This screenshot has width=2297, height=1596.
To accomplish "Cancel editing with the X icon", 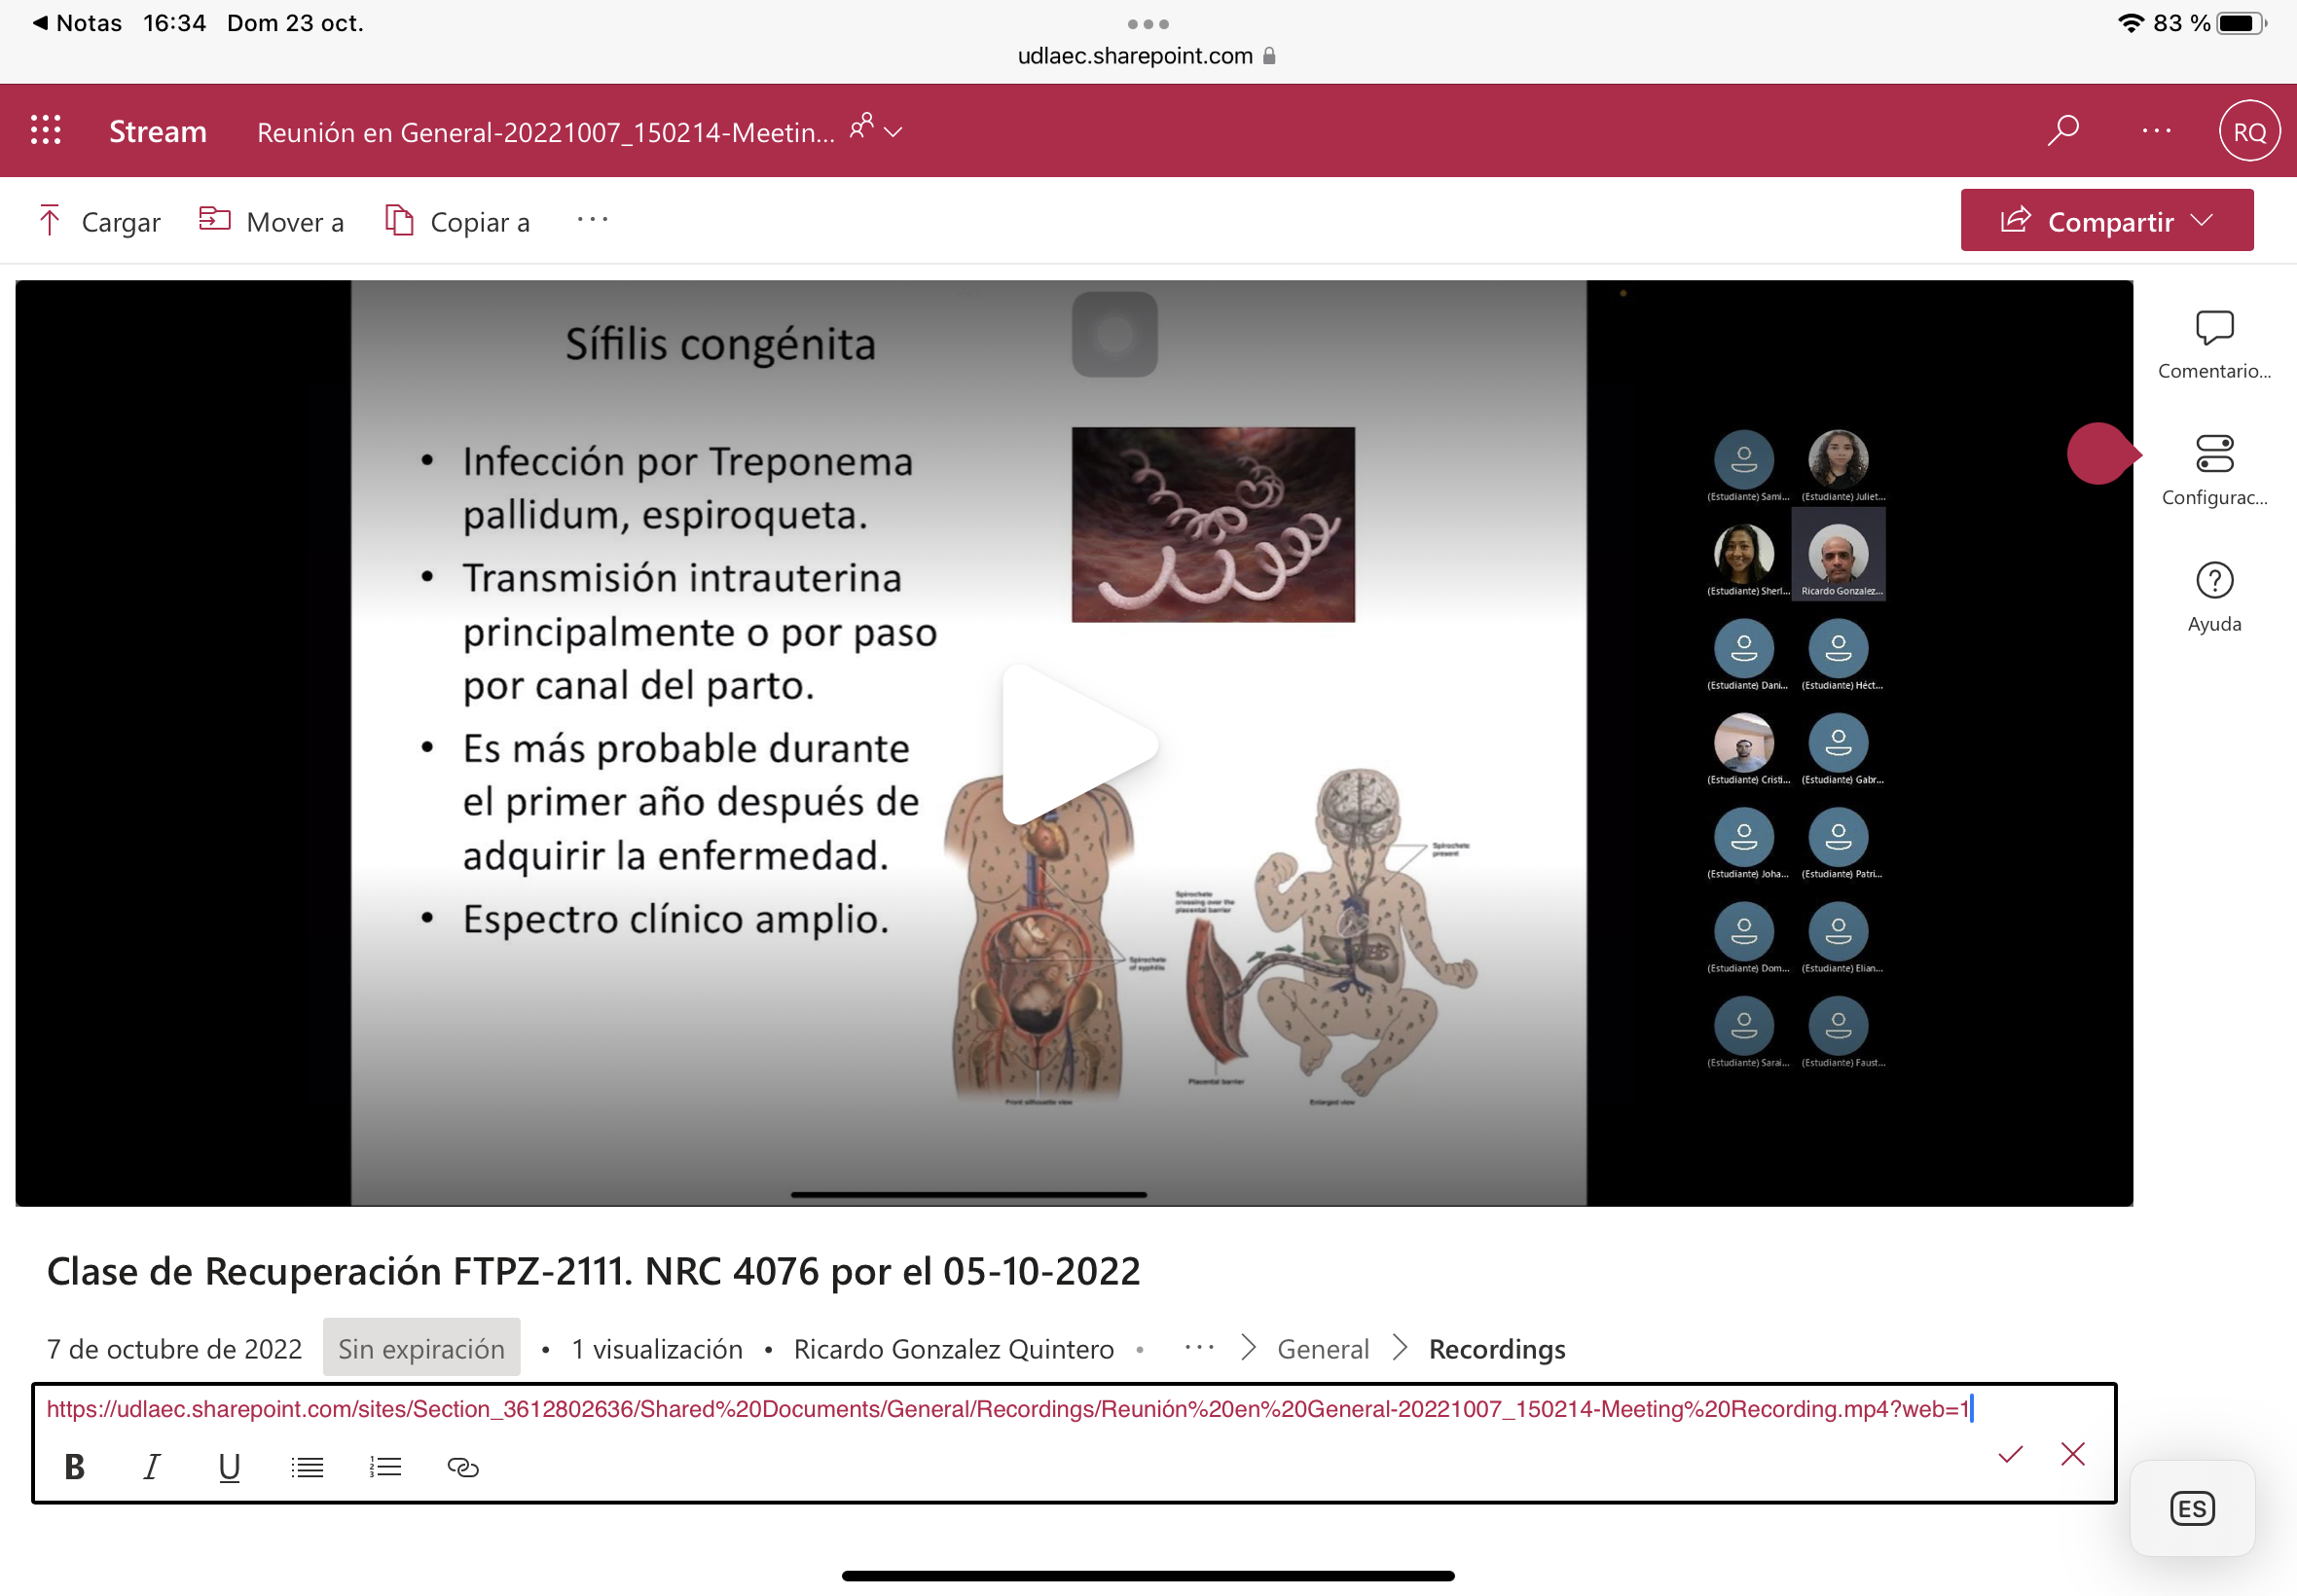I will click(x=2072, y=1454).
